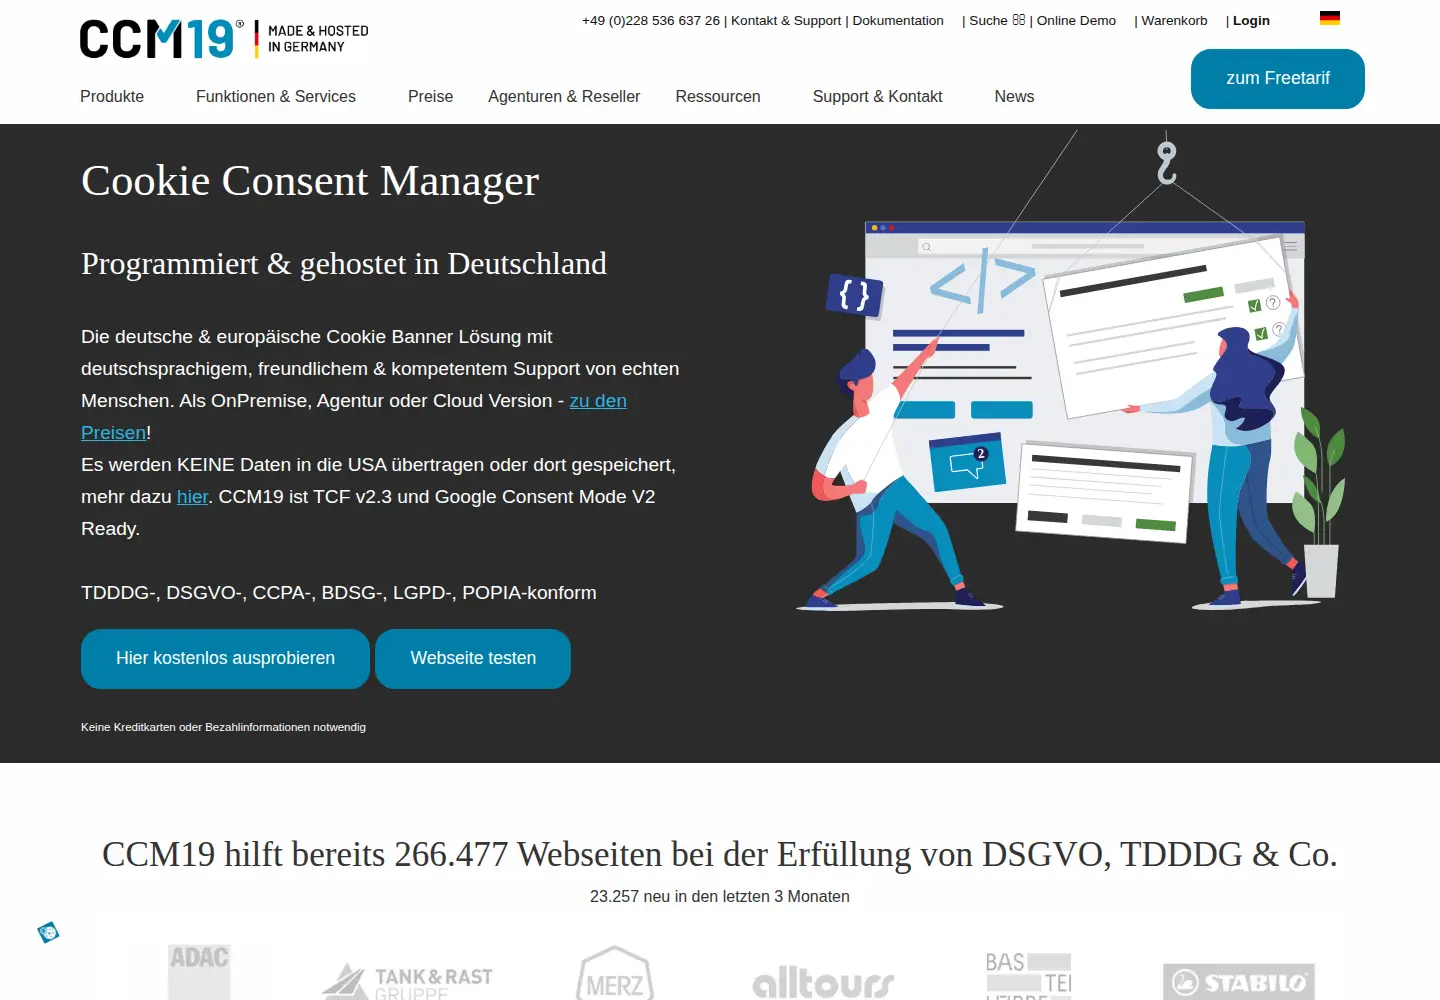Click the Suche link in top bar
Image resolution: width=1440 pixels, height=1000 pixels.
(988, 20)
